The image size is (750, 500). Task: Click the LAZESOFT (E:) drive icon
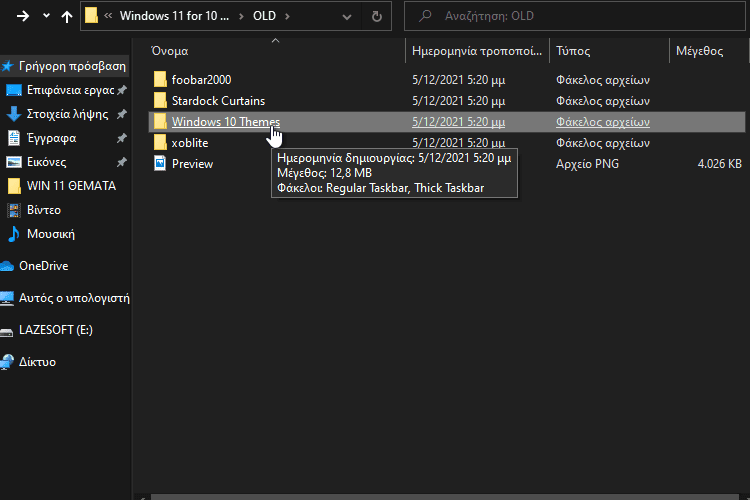tap(7, 332)
